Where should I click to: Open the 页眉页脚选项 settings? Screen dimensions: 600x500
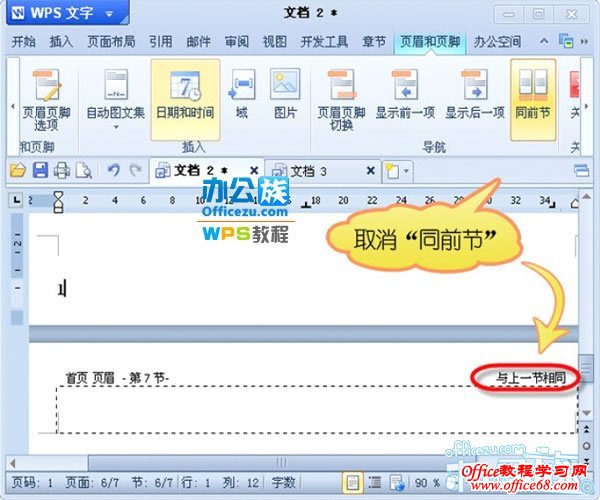46,100
